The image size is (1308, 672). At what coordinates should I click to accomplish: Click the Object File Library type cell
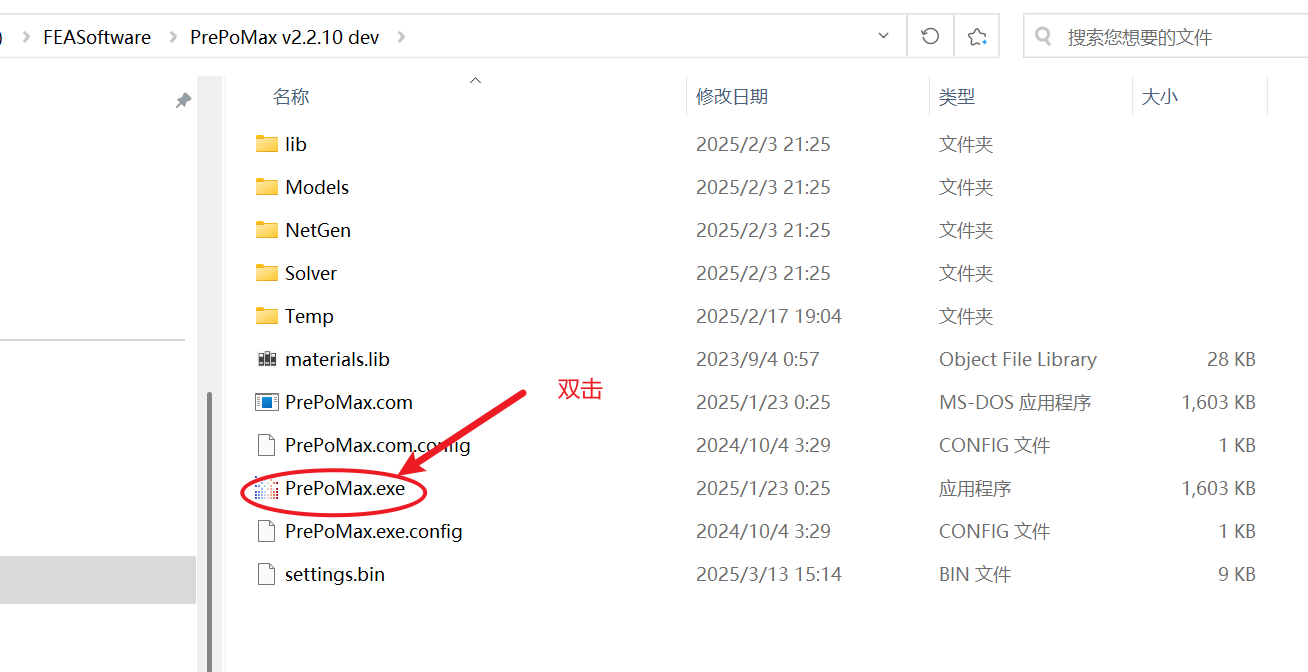coord(1018,359)
